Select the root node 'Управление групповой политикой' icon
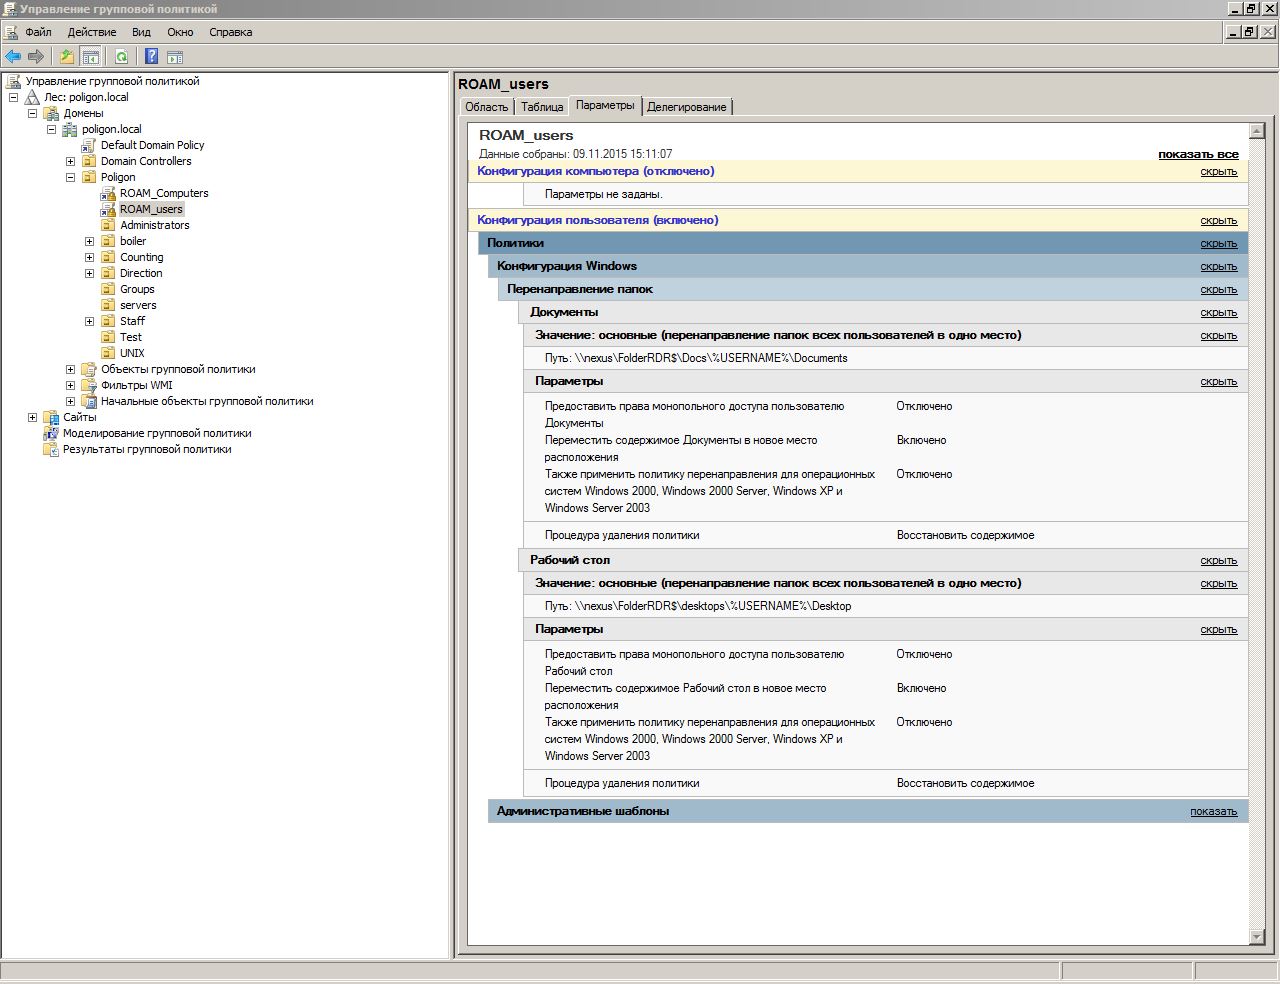 point(13,81)
